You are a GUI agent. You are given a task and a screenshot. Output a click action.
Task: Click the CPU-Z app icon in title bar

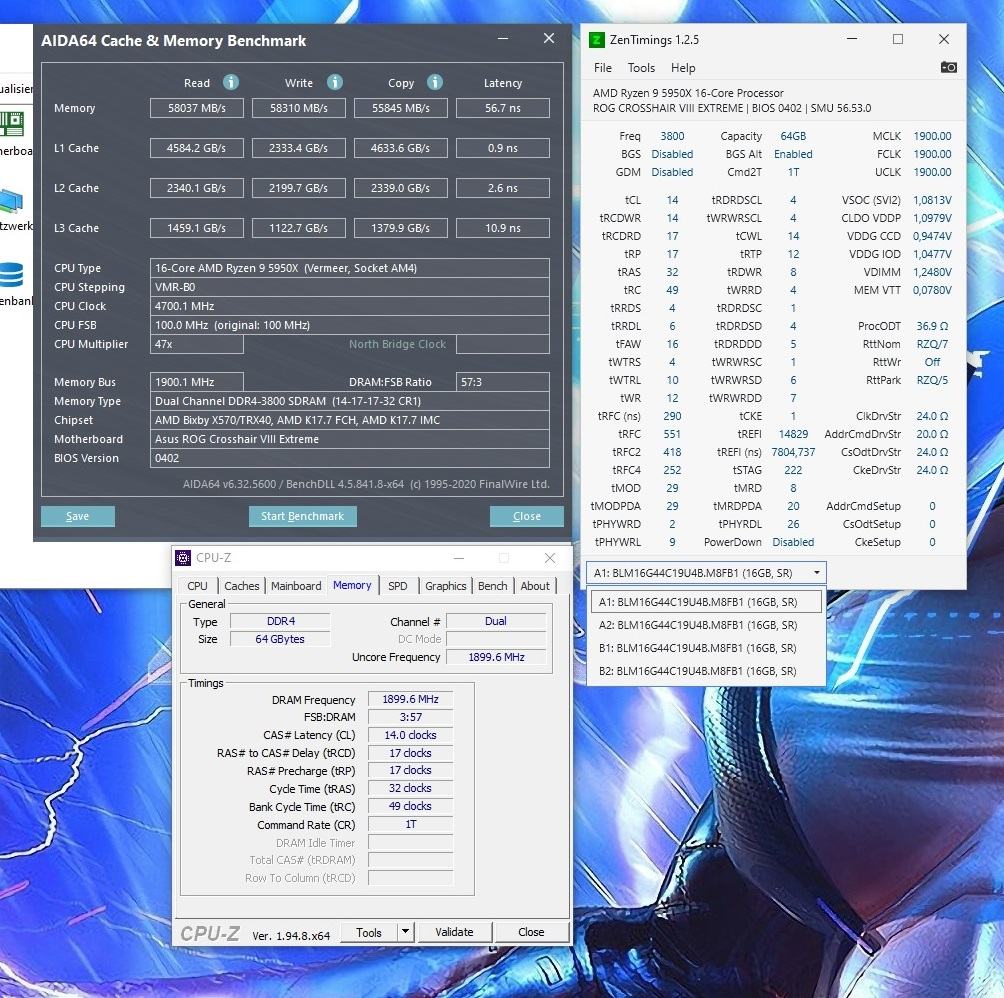tap(182, 558)
